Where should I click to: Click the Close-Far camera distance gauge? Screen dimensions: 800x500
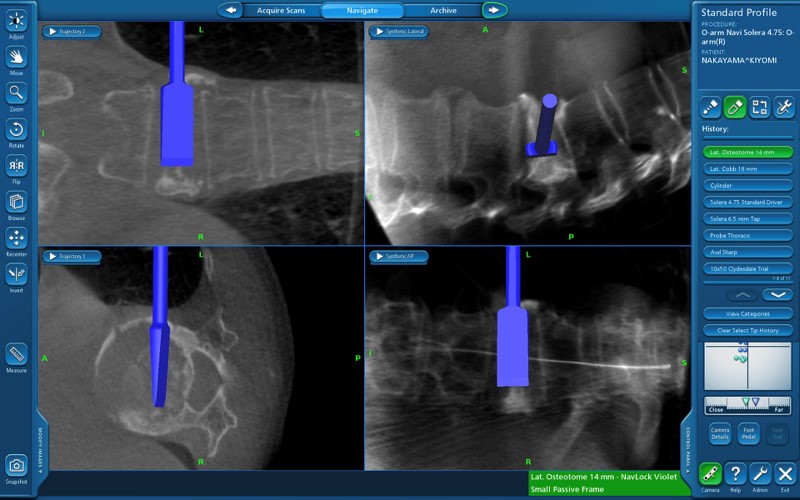(x=747, y=405)
